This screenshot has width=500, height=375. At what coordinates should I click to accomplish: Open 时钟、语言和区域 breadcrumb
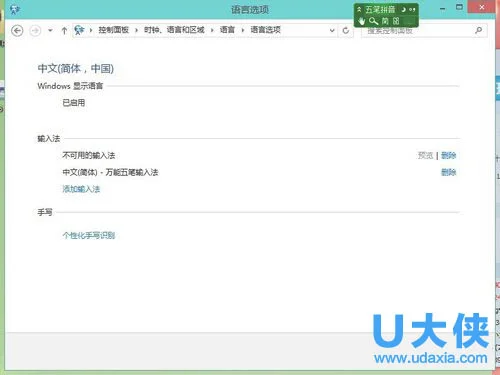174,30
